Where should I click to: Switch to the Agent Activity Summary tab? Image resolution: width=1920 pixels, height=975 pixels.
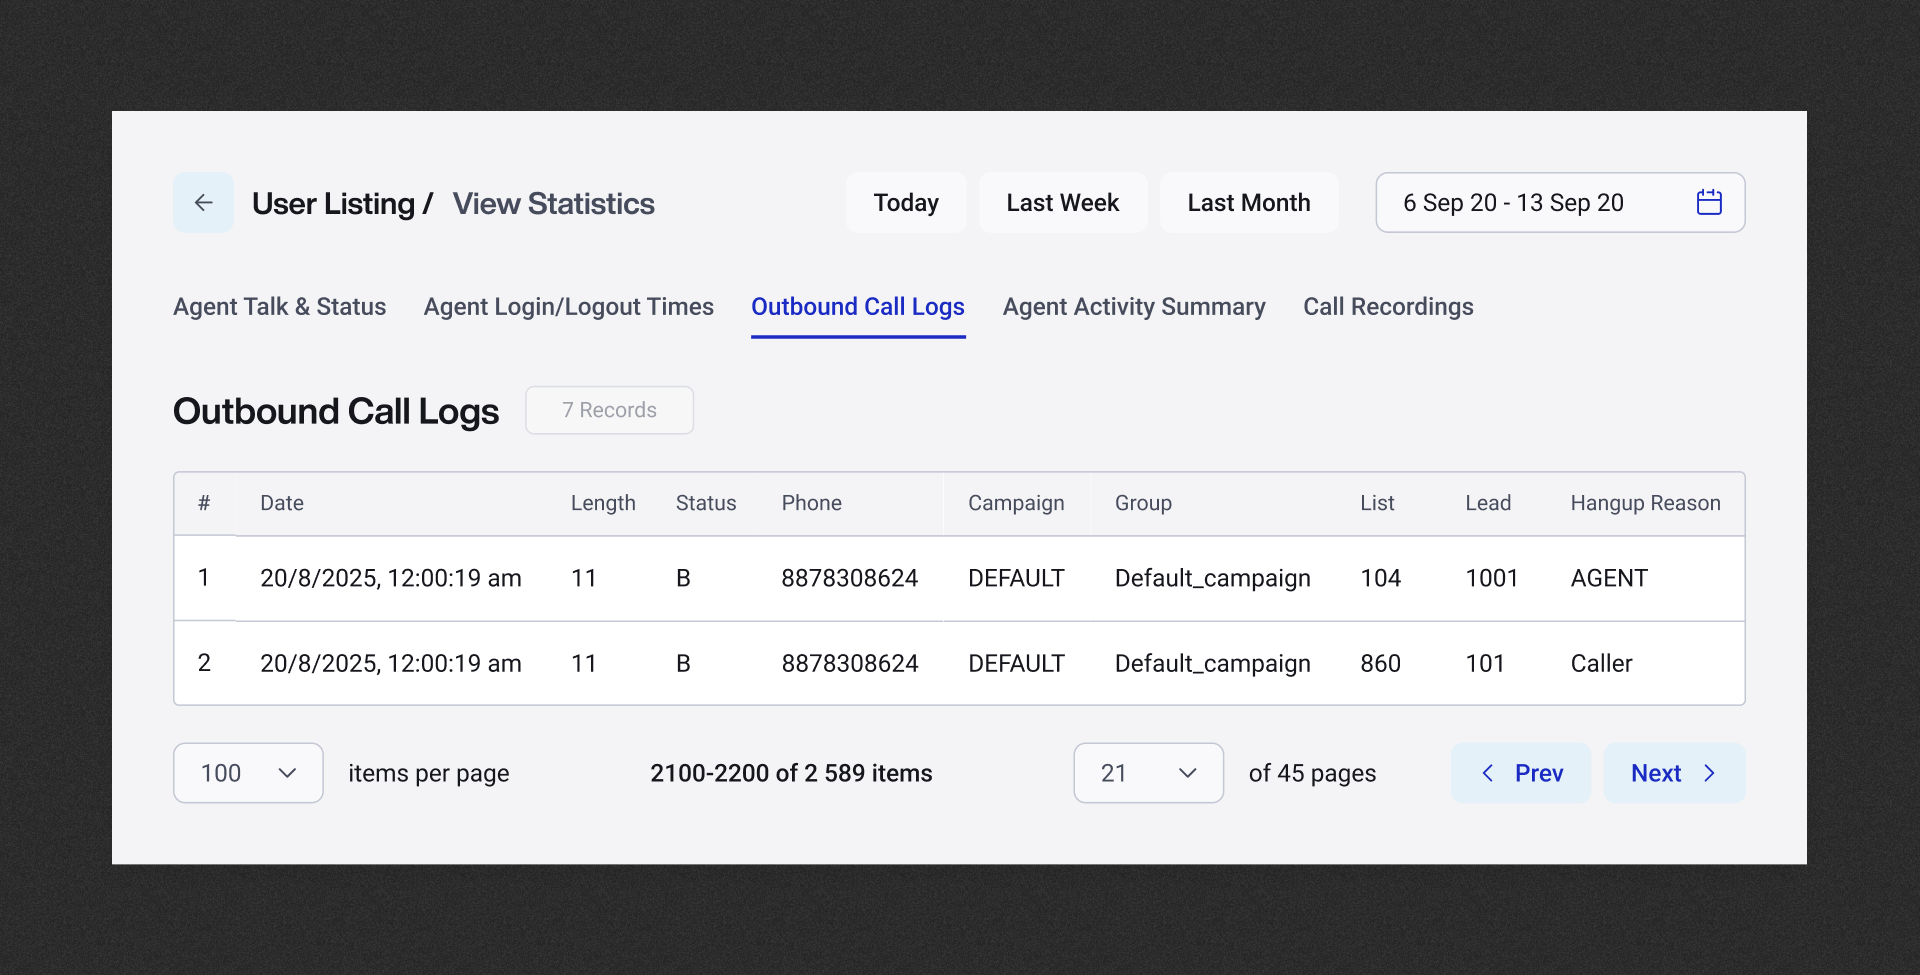(x=1134, y=307)
